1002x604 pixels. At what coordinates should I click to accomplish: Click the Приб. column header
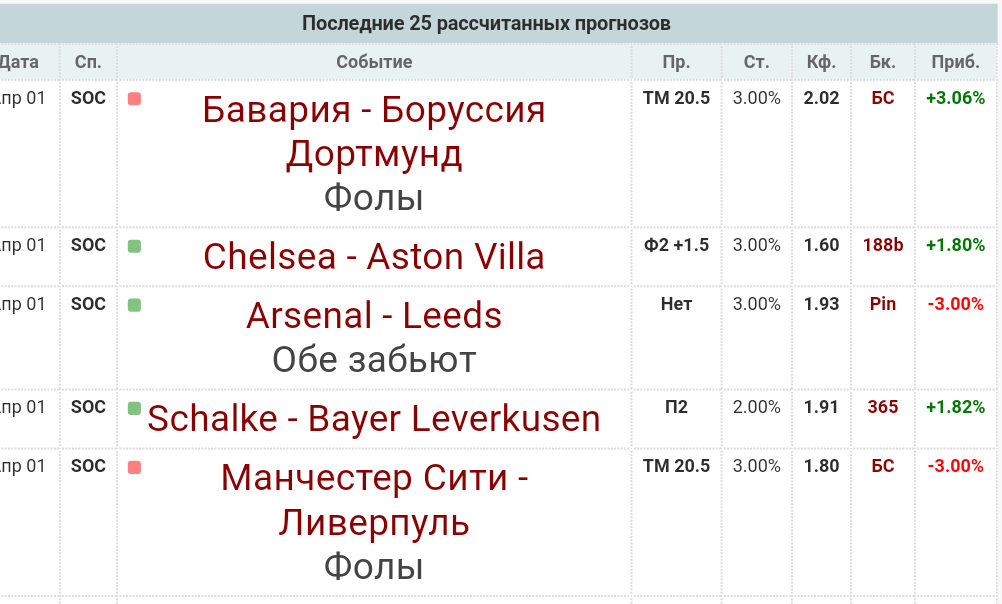coord(955,62)
